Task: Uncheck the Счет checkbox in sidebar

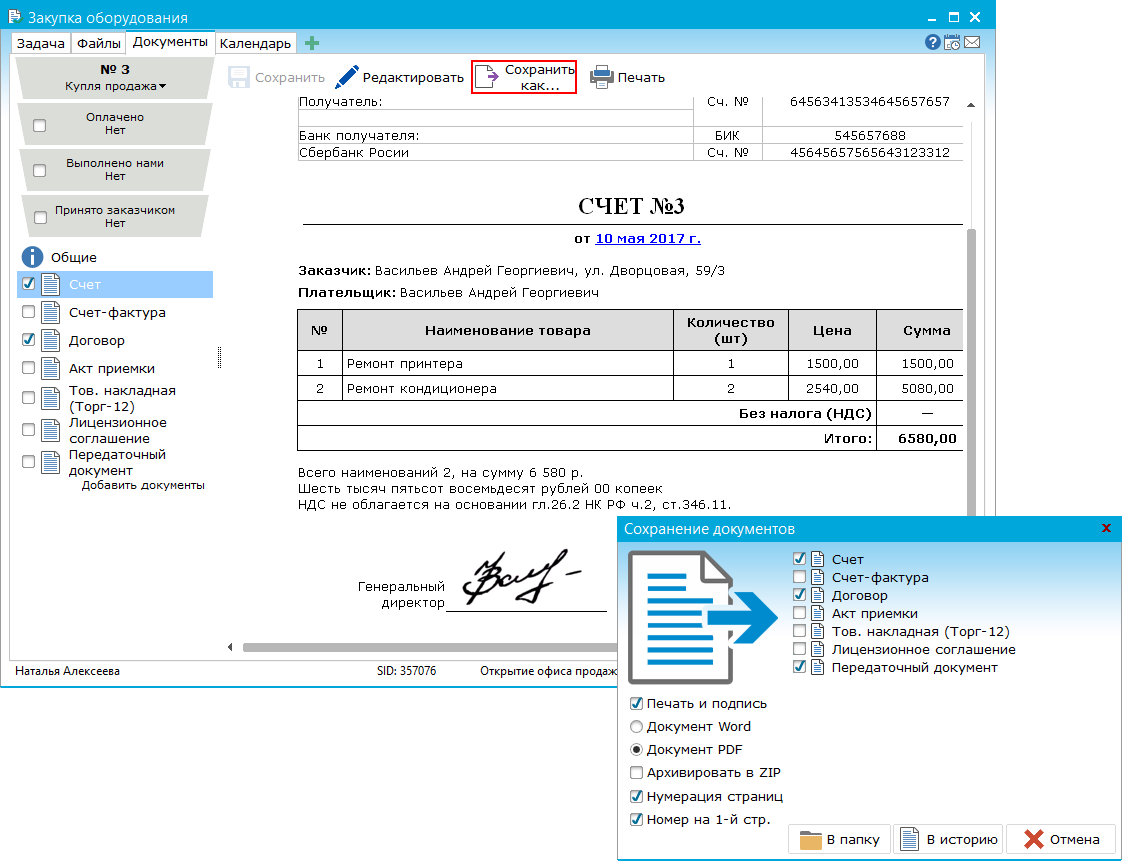Action: tap(29, 283)
